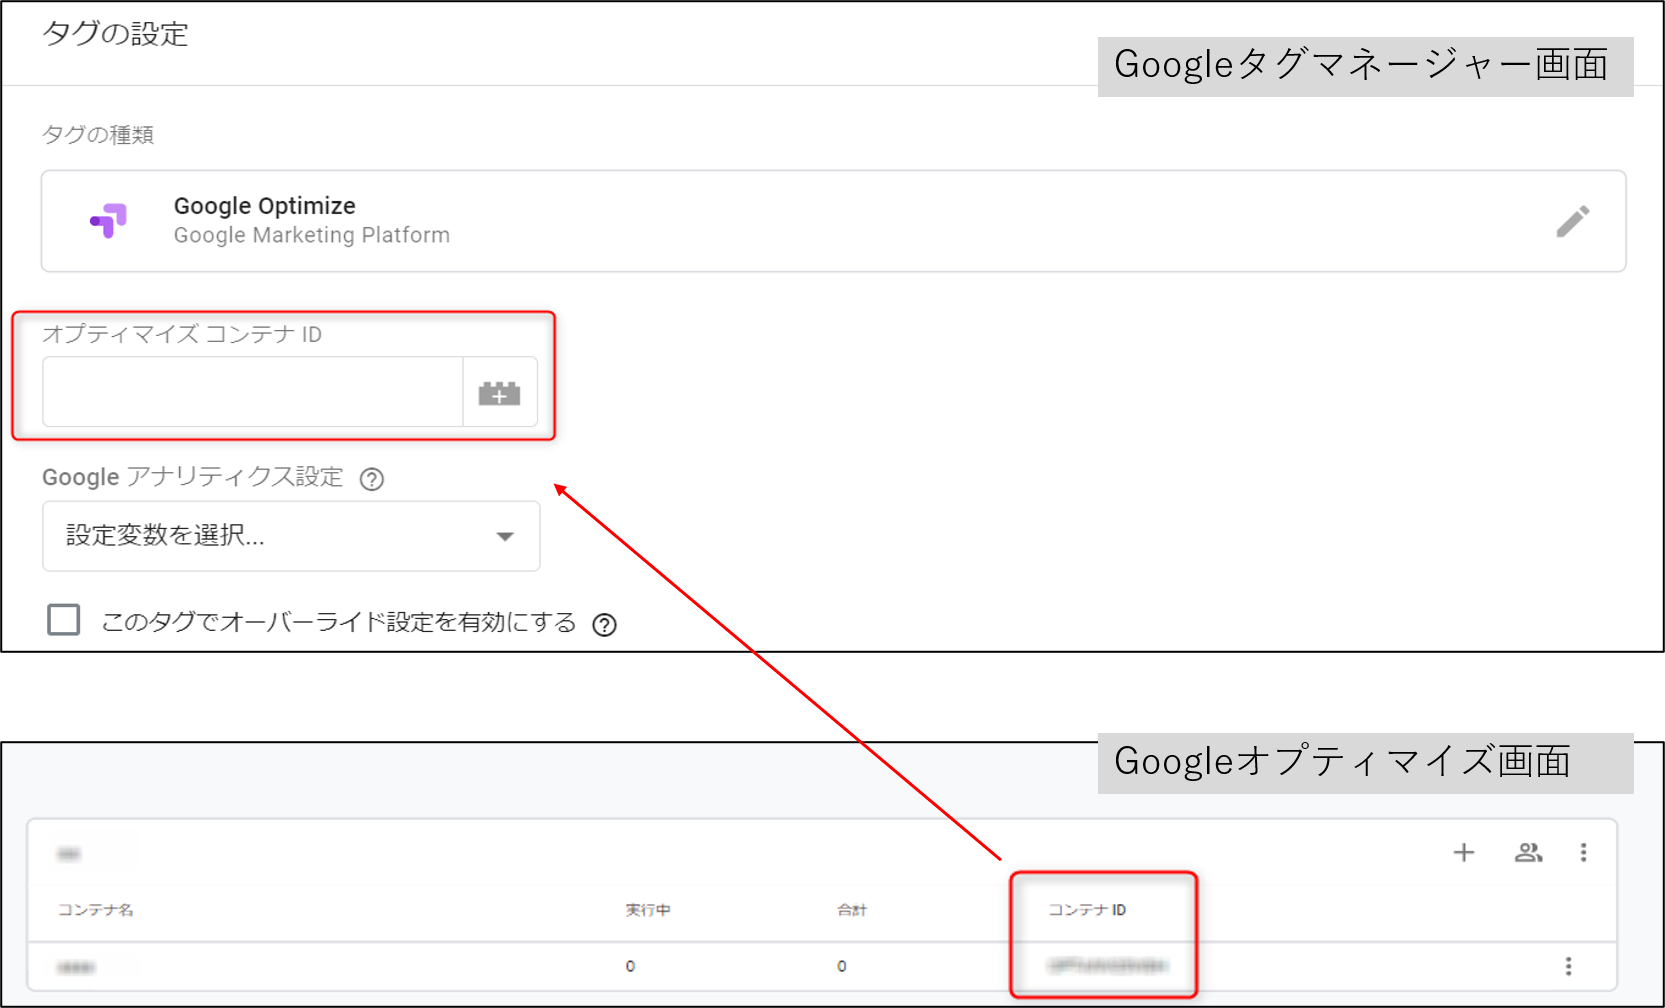Click the 合計 column header
Viewport: 1665px width, 1008px height.
click(851, 910)
